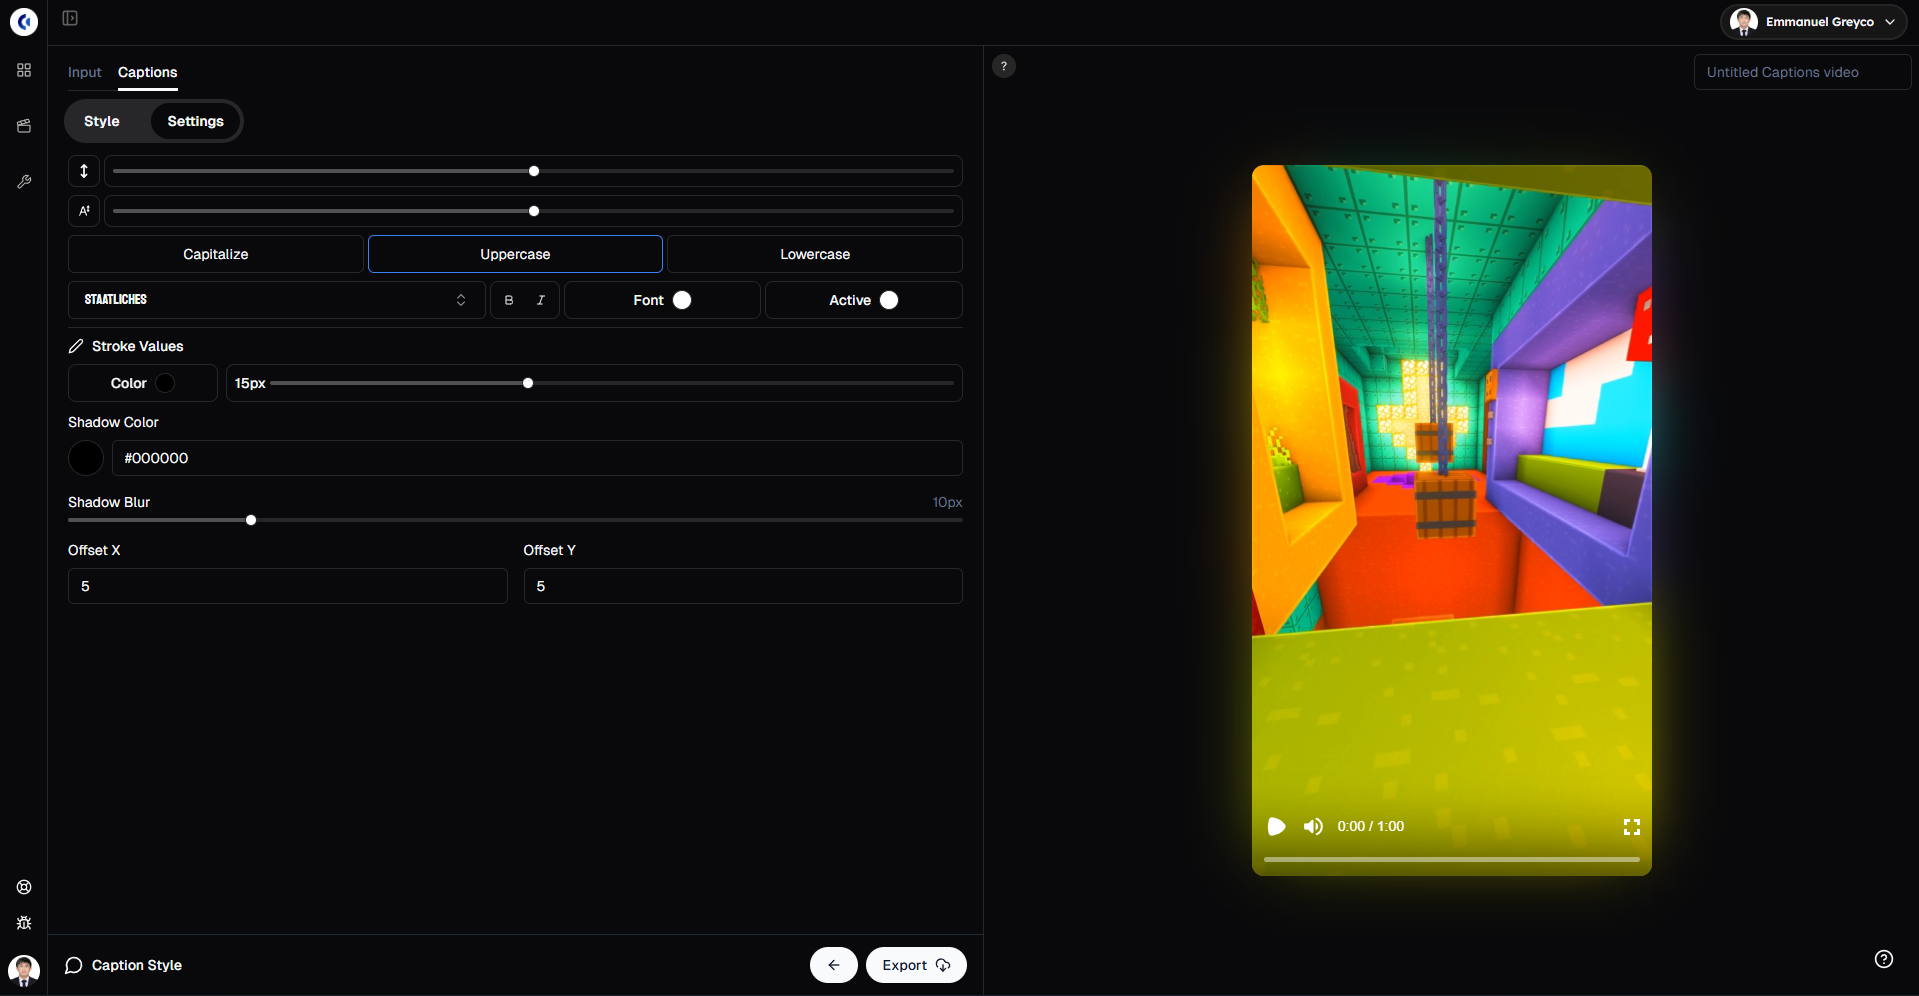1919x996 pixels.
Task: Open the tools wrench icon
Action: pyautogui.click(x=24, y=182)
